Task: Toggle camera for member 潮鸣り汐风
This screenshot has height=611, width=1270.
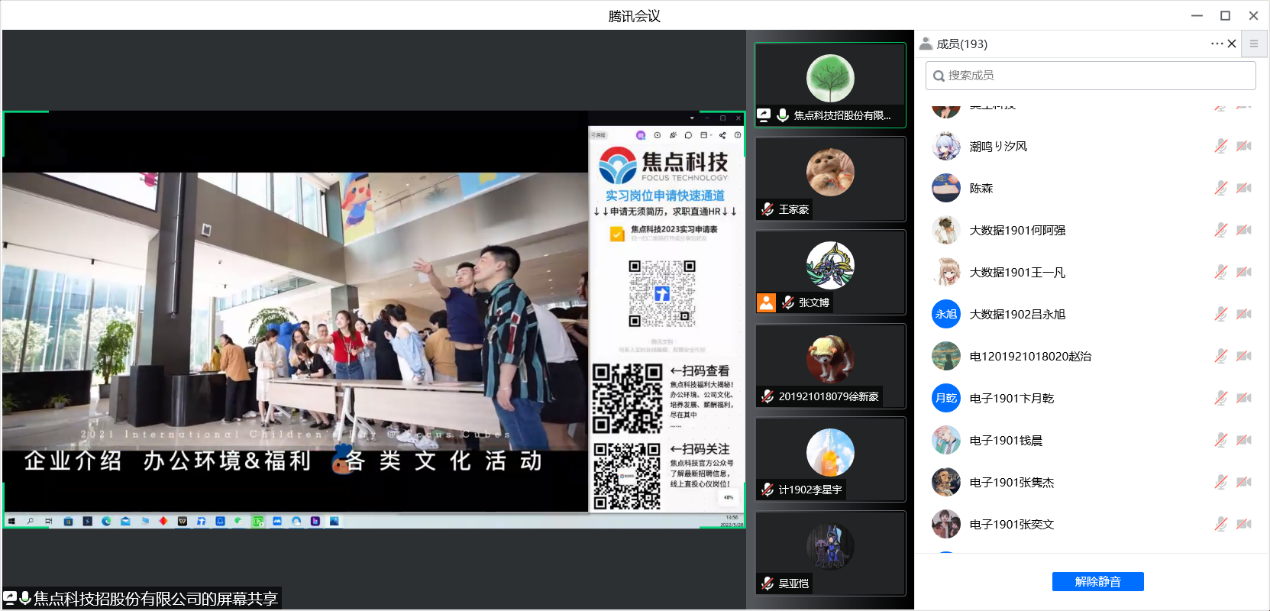Action: click(x=1243, y=146)
